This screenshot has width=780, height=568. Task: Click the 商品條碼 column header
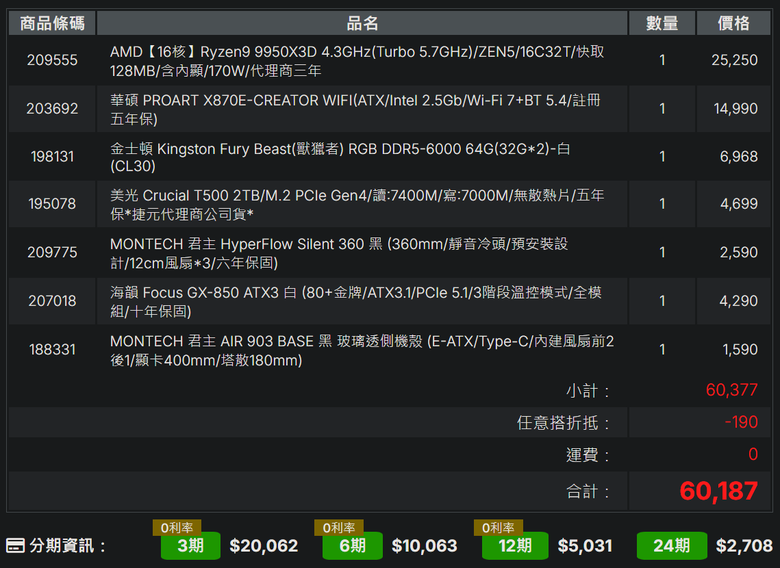tap(52, 23)
